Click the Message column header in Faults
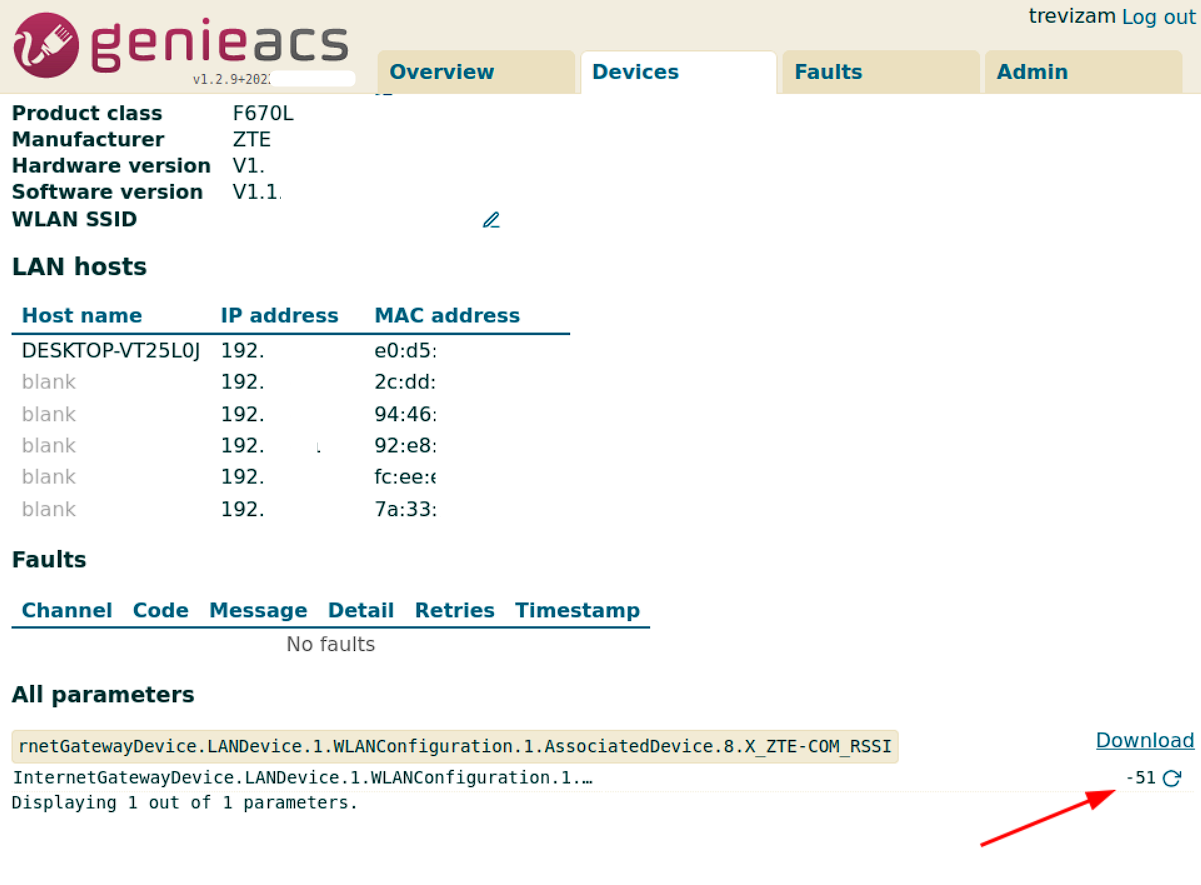 (x=258, y=611)
